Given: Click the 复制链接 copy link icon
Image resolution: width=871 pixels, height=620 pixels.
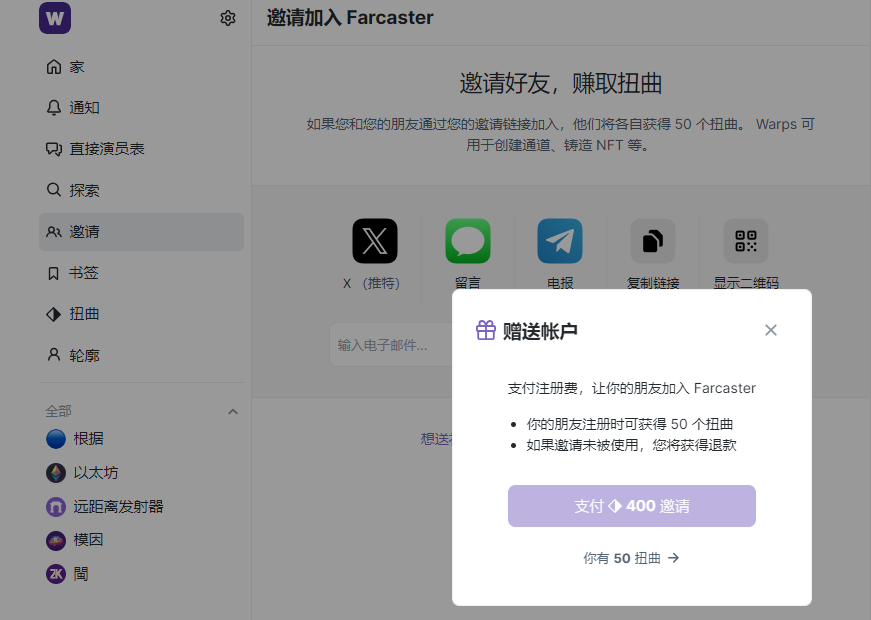Looking at the screenshot, I should [x=653, y=241].
